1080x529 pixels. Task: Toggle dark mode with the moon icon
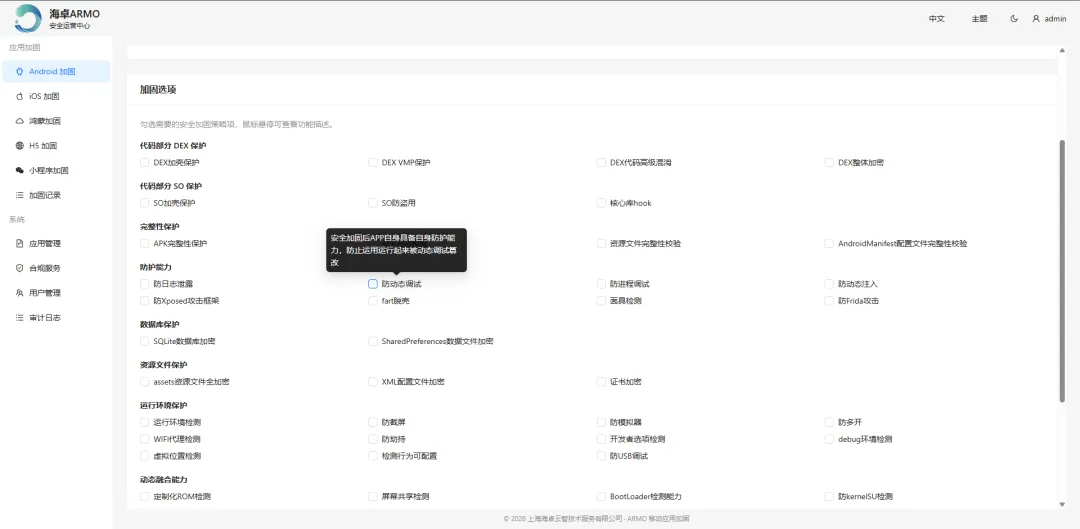point(1014,19)
